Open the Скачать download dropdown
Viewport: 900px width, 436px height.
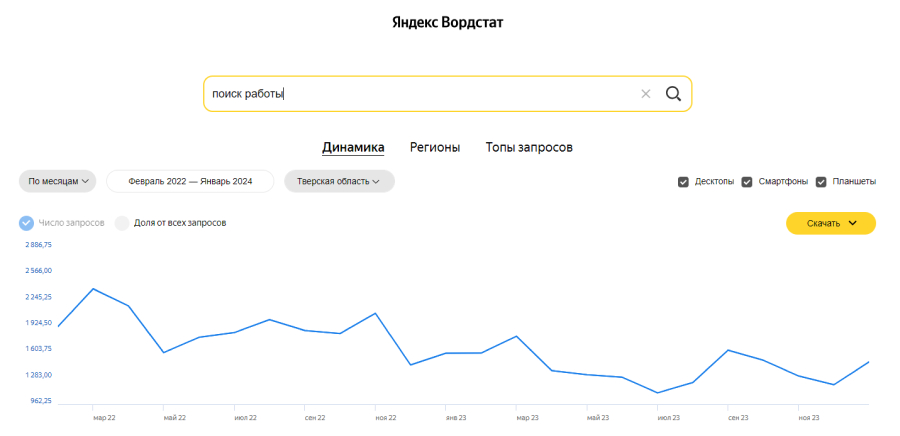click(831, 223)
